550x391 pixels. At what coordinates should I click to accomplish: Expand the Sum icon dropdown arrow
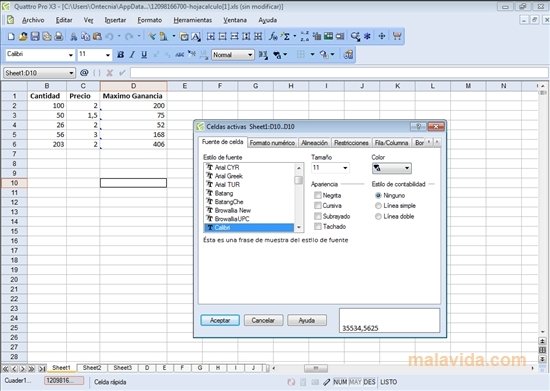point(295,36)
